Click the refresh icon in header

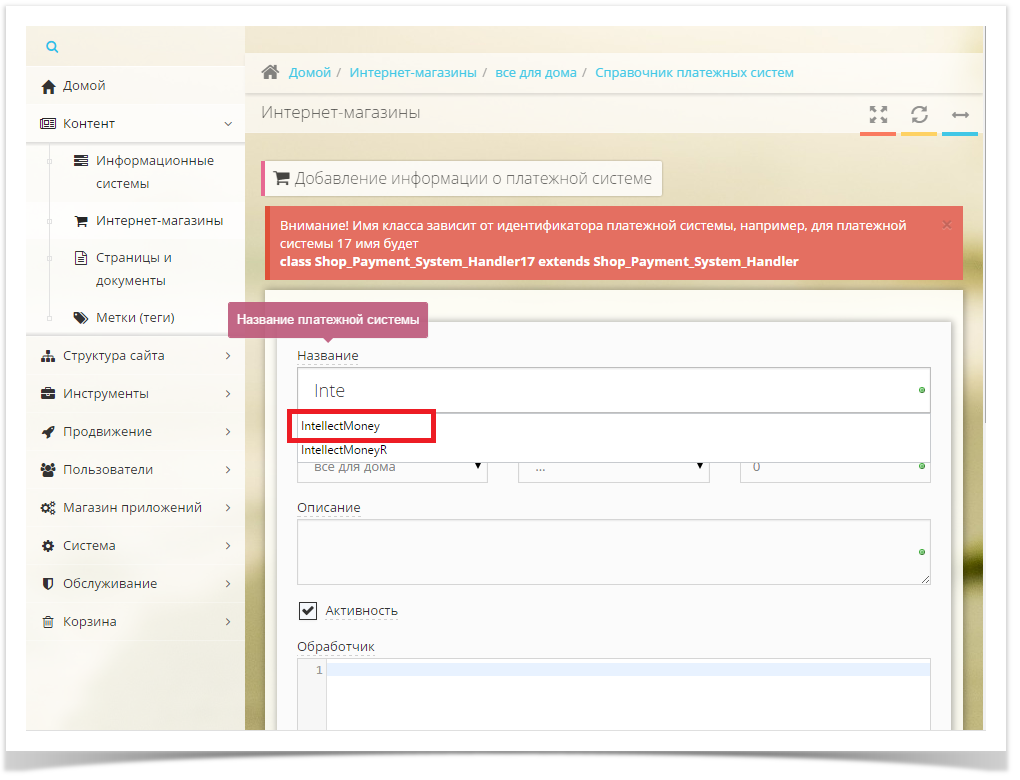919,114
